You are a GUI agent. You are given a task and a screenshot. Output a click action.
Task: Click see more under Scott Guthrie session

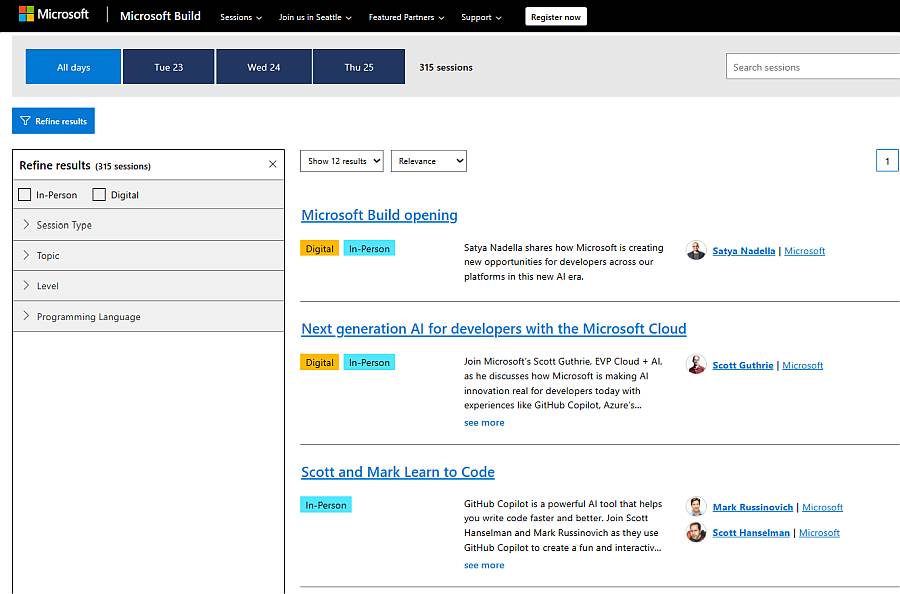pos(484,422)
